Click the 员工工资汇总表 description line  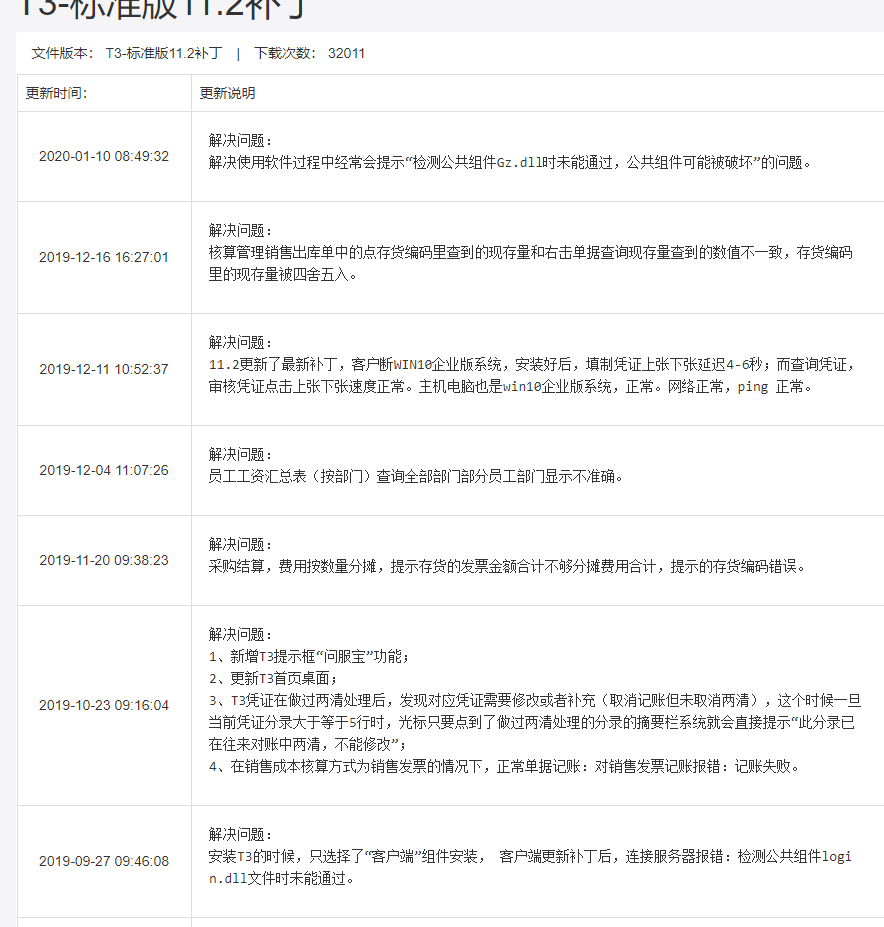click(x=416, y=476)
